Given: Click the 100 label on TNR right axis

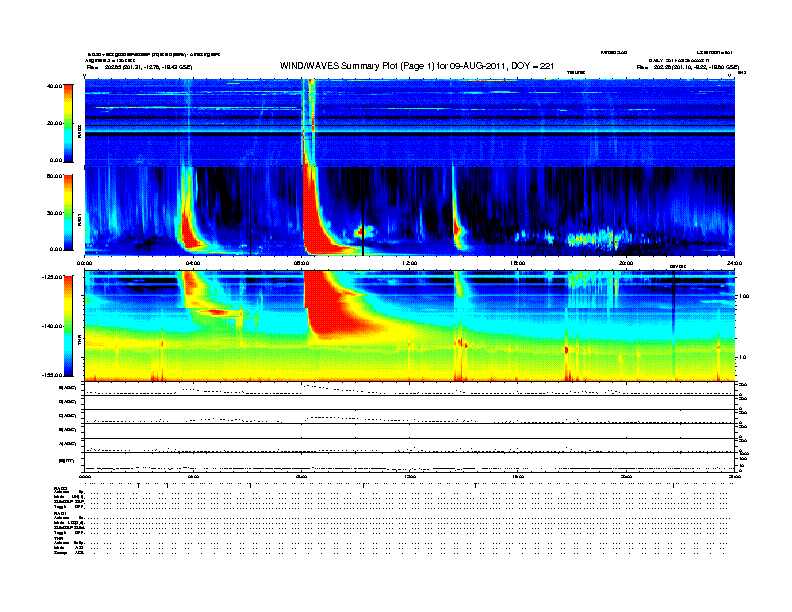Looking at the screenshot, I should (744, 296).
